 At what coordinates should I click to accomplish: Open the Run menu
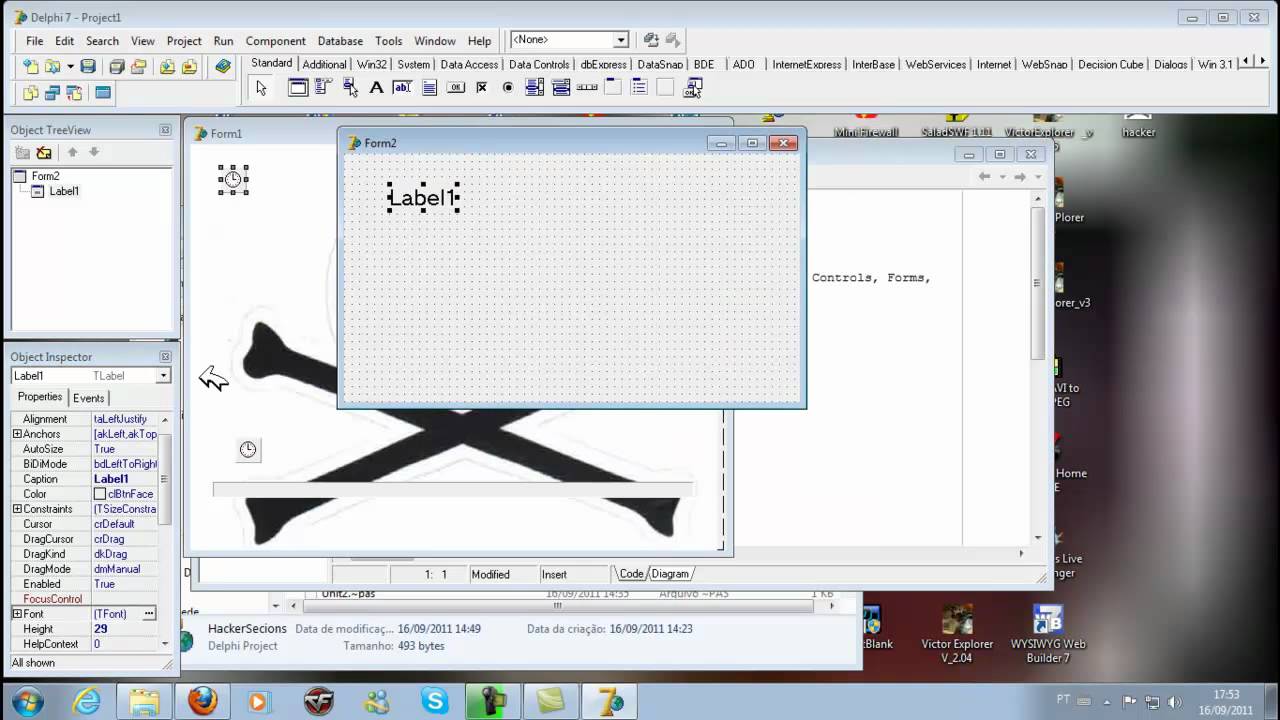coord(223,41)
